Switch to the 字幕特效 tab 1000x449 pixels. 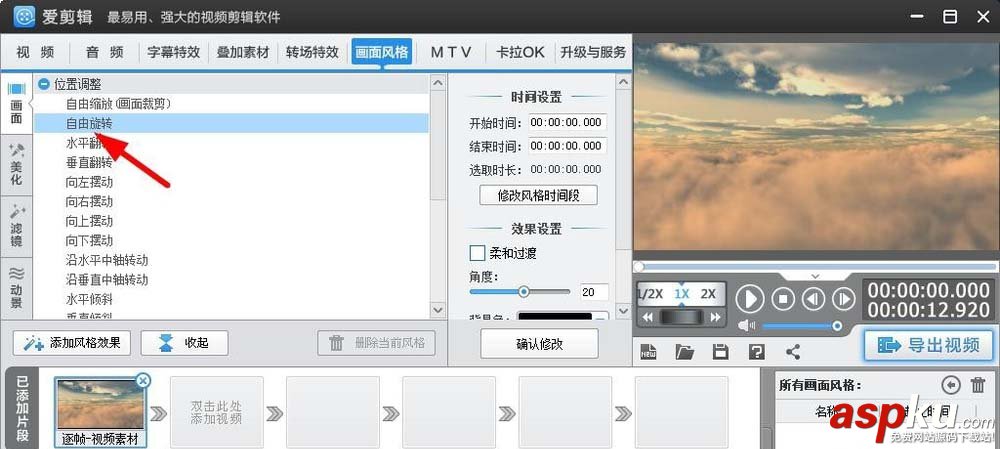(173, 52)
